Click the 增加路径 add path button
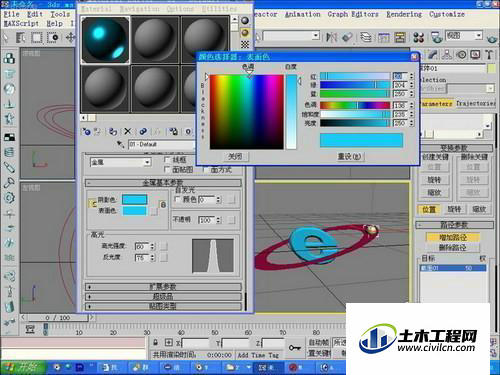The height and width of the screenshot is (375, 500). [x=453, y=237]
